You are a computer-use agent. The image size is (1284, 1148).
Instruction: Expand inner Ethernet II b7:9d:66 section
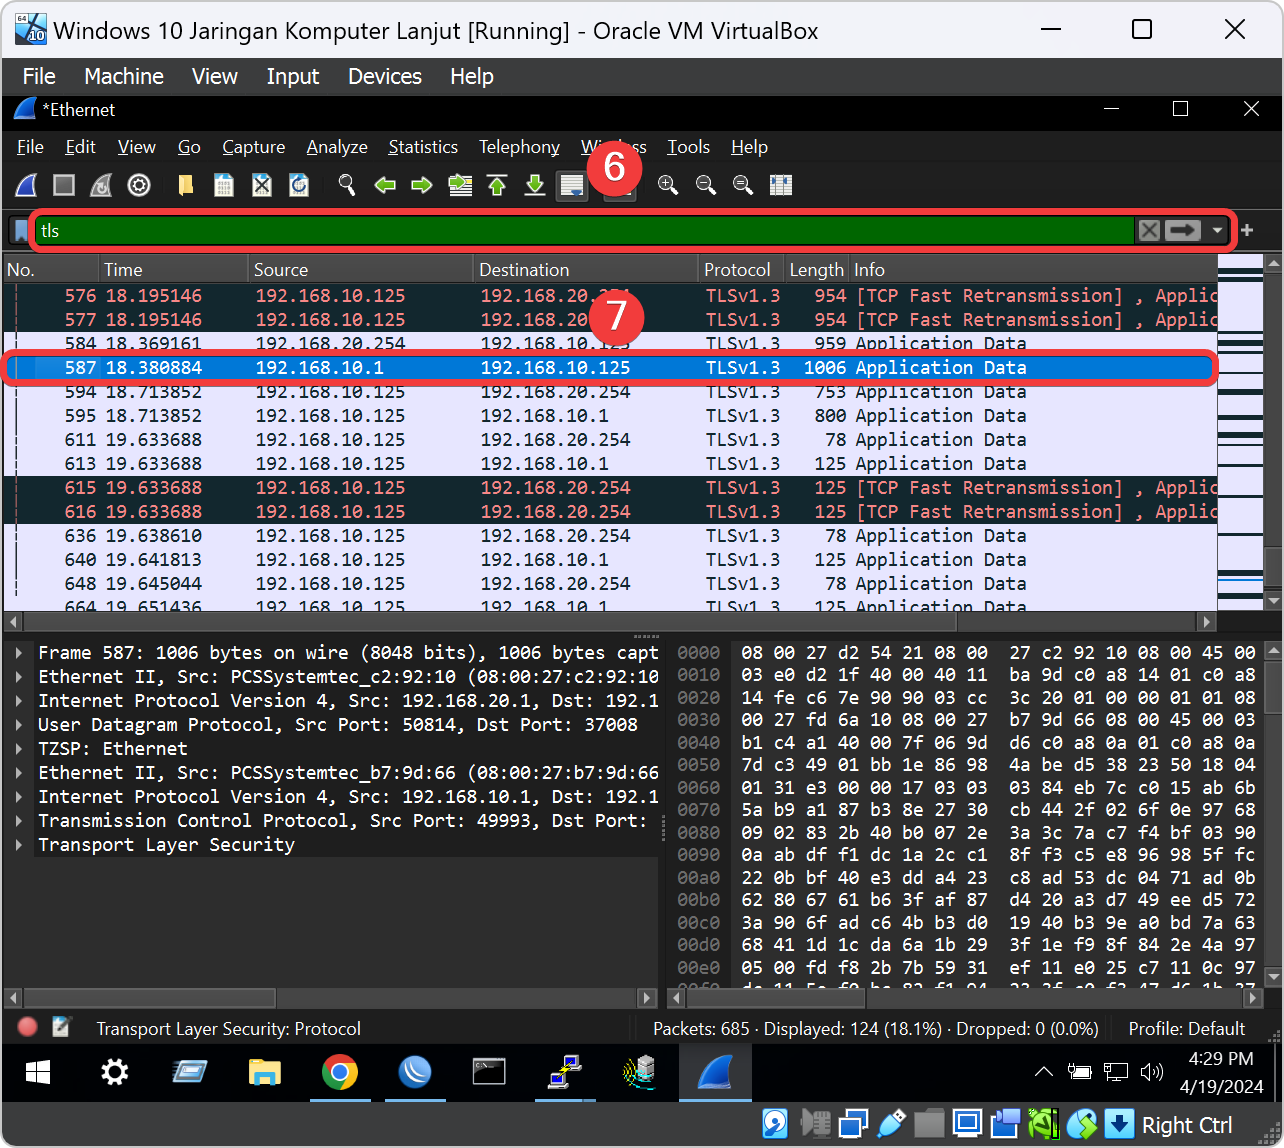19,773
